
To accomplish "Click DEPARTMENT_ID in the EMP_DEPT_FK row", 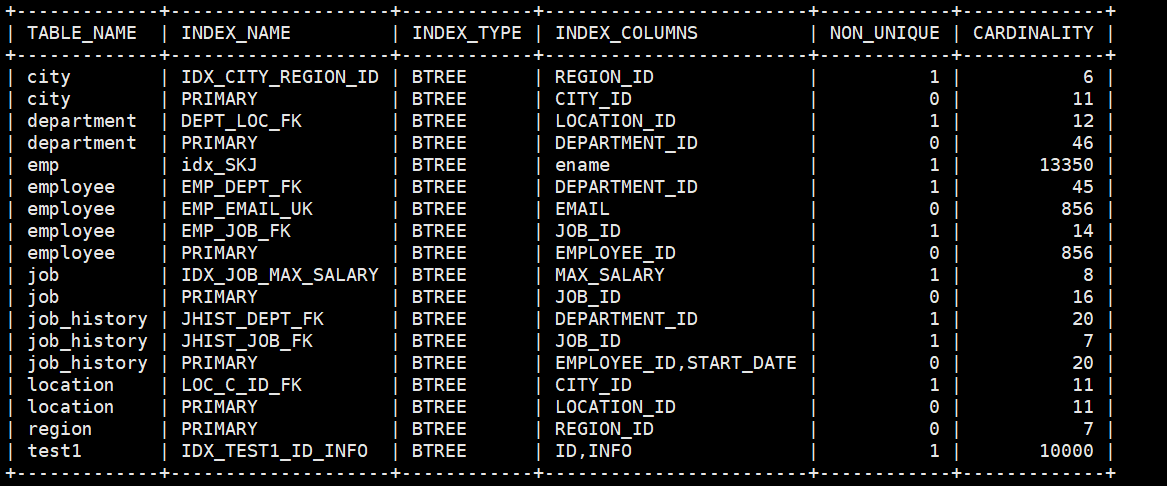I will [627, 187].
